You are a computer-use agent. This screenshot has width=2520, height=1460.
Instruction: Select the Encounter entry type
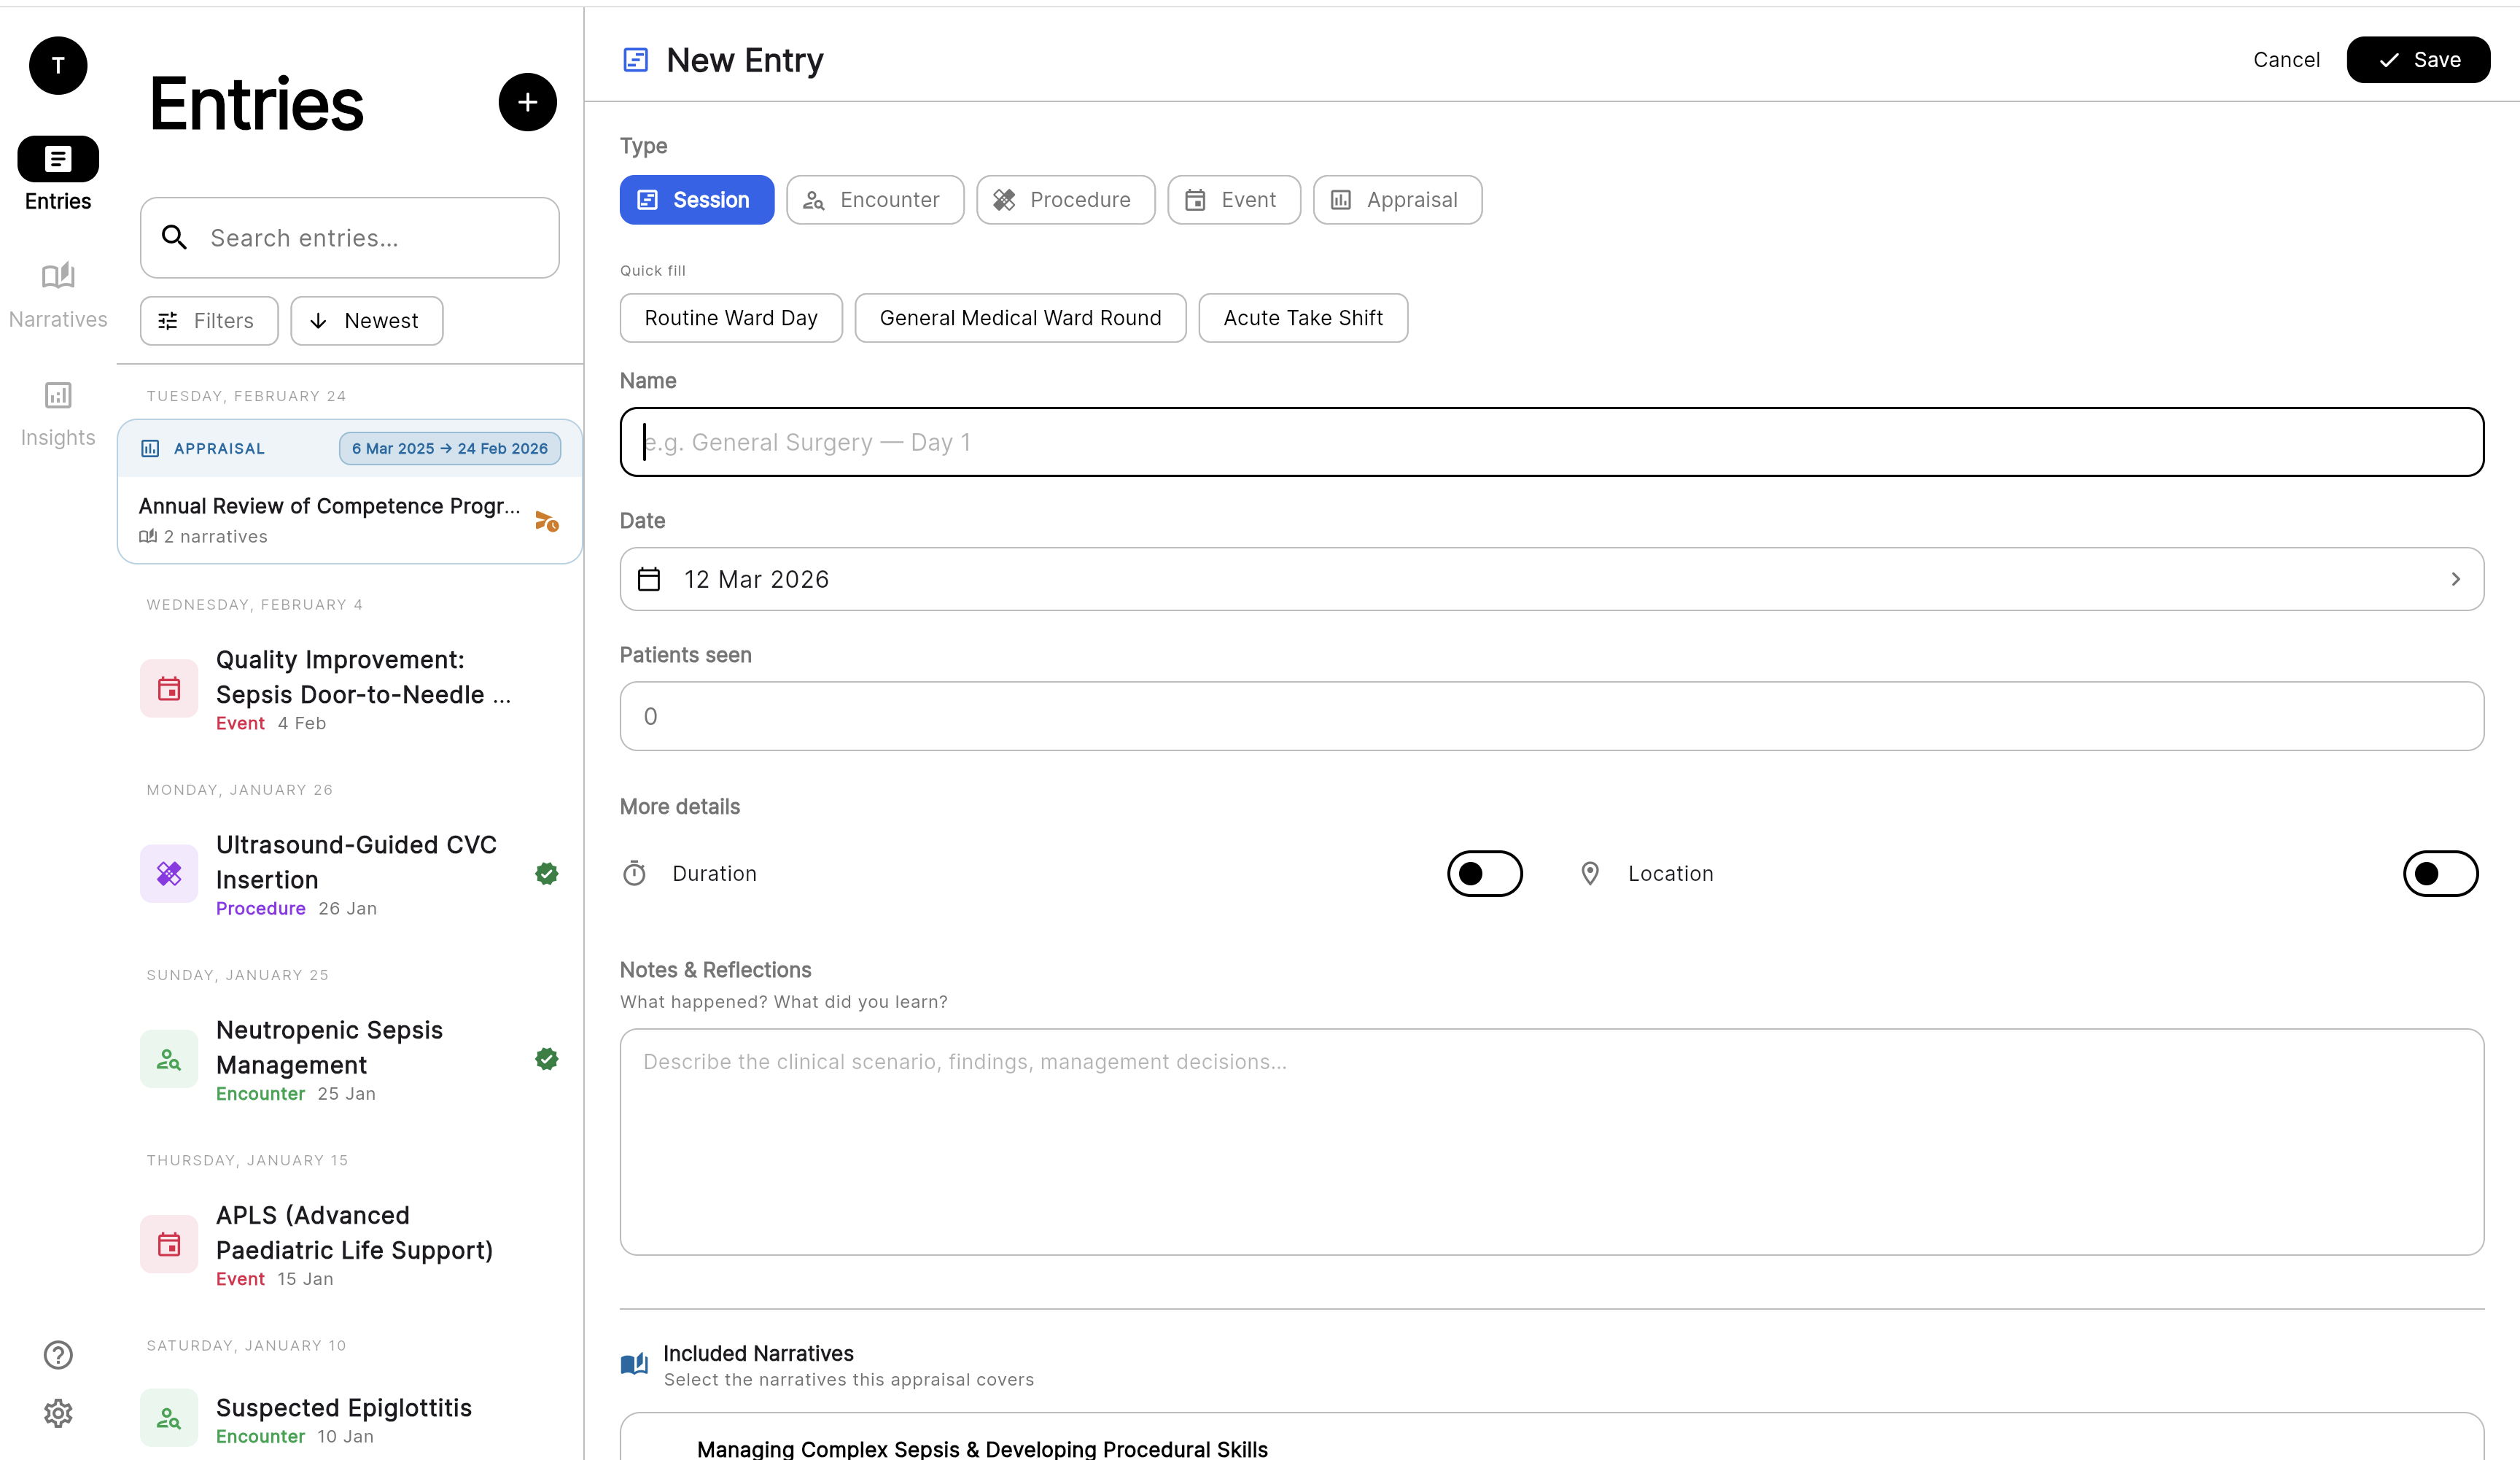click(x=875, y=200)
